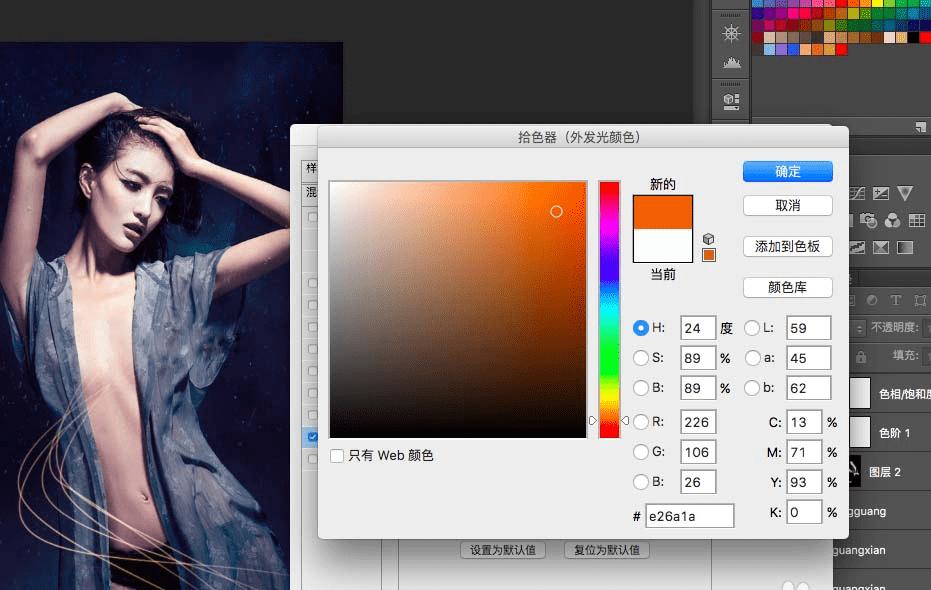The width and height of the screenshot is (931, 590).
Task: Click the R field showing 226
Action: 698,422
